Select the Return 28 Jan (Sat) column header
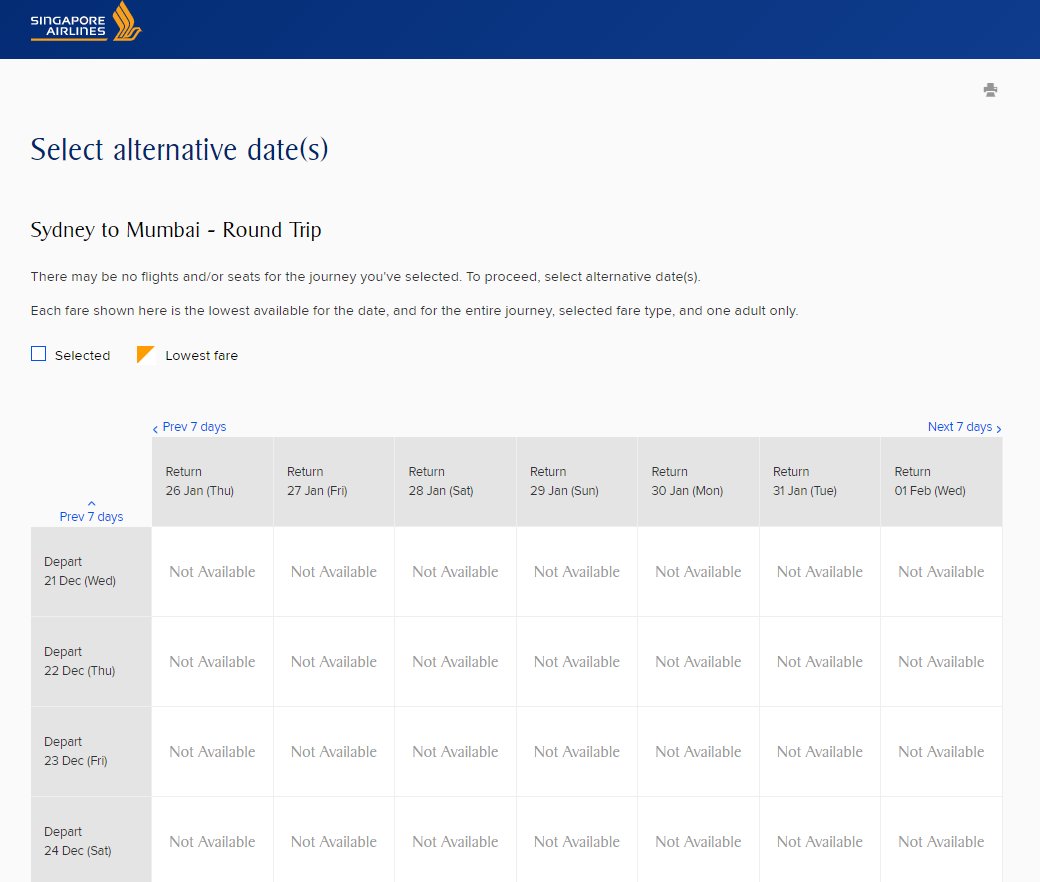This screenshot has width=1040, height=882. 455,481
